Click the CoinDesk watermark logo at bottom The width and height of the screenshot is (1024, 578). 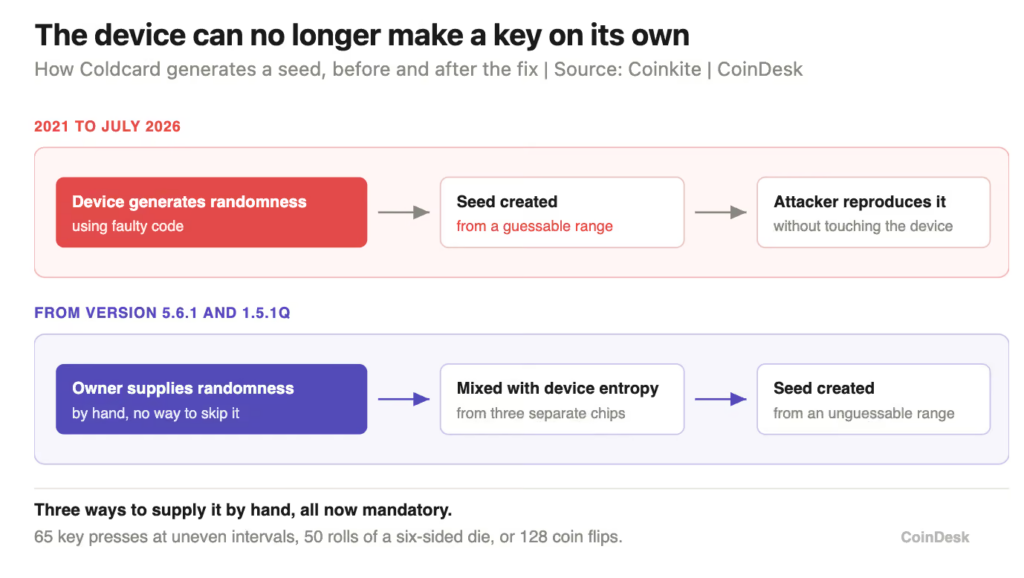(x=935, y=537)
